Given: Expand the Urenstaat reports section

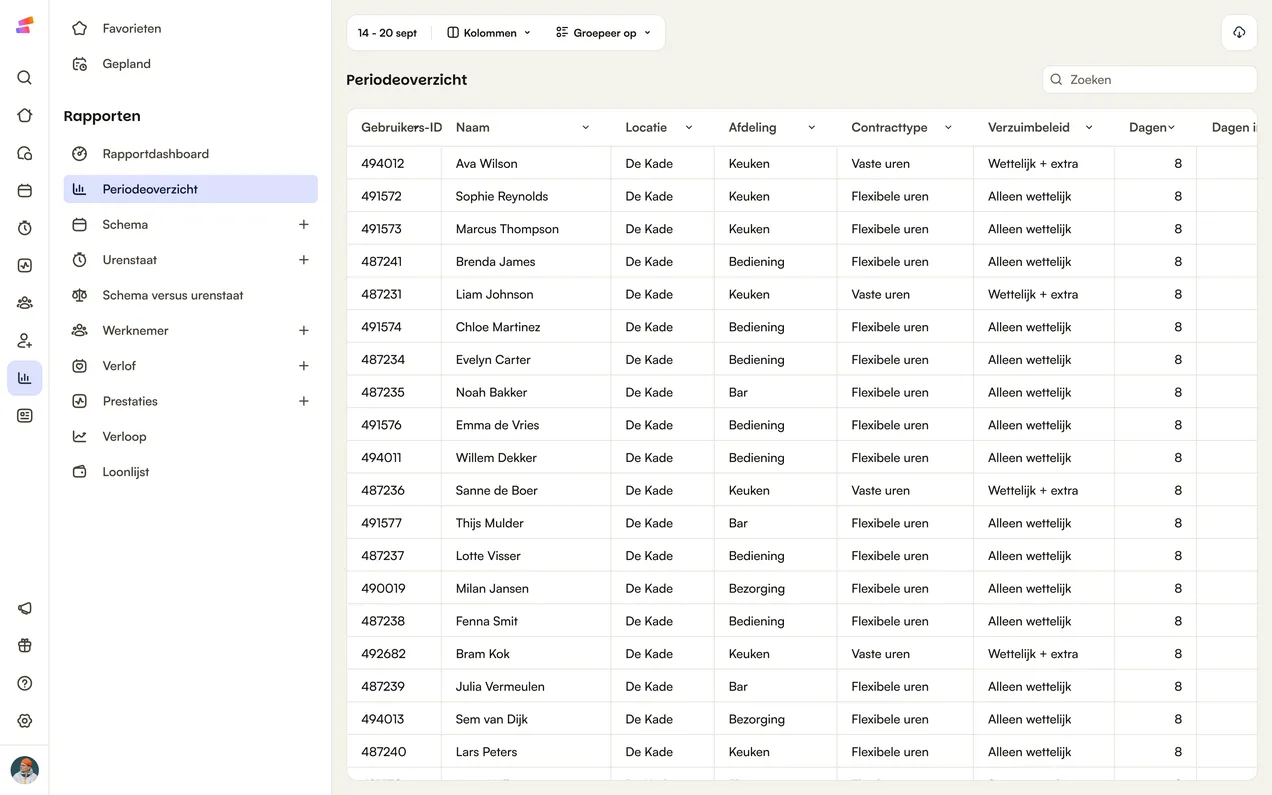Looking at the screenshot, I should 304,260.
